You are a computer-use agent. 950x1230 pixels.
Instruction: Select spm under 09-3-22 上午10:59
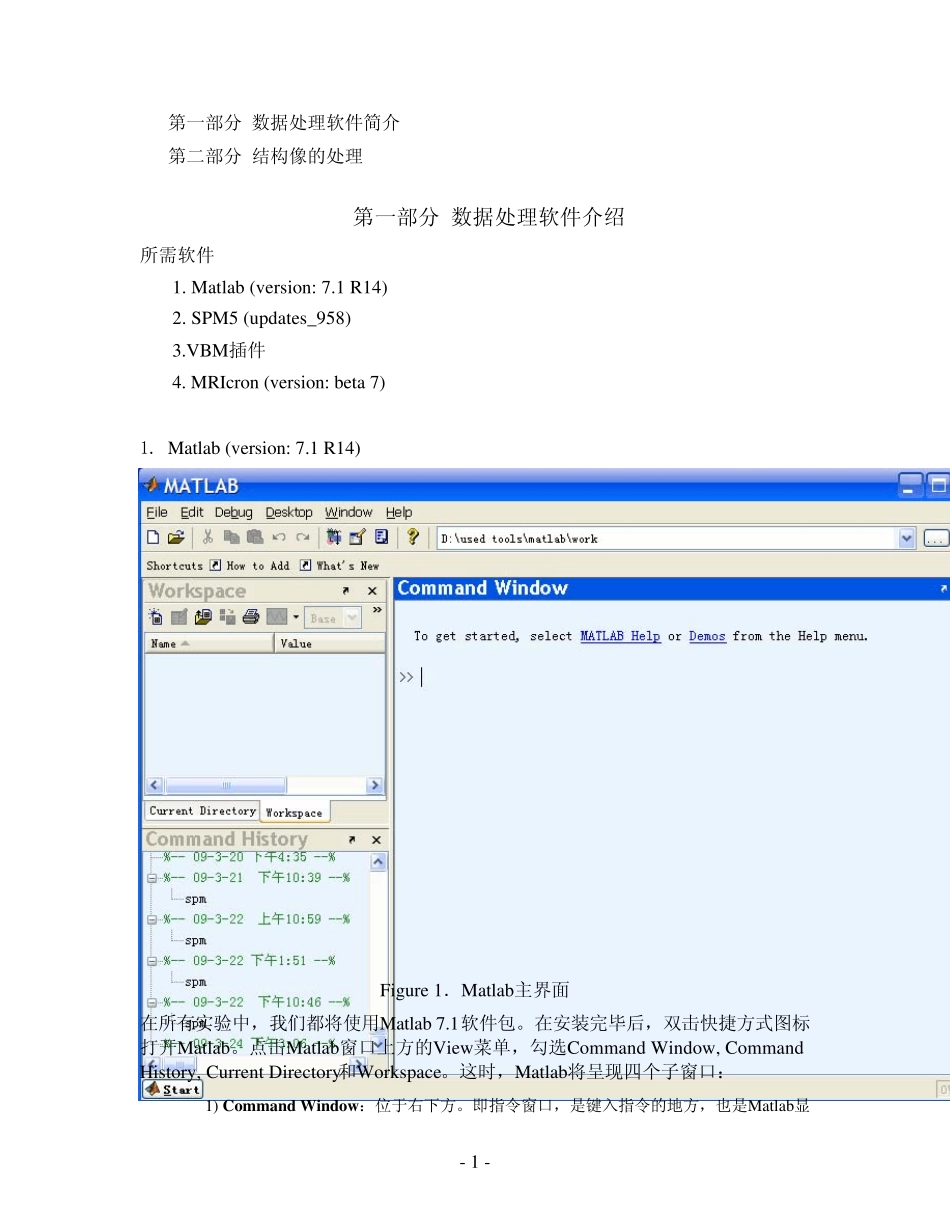[196, 940]
